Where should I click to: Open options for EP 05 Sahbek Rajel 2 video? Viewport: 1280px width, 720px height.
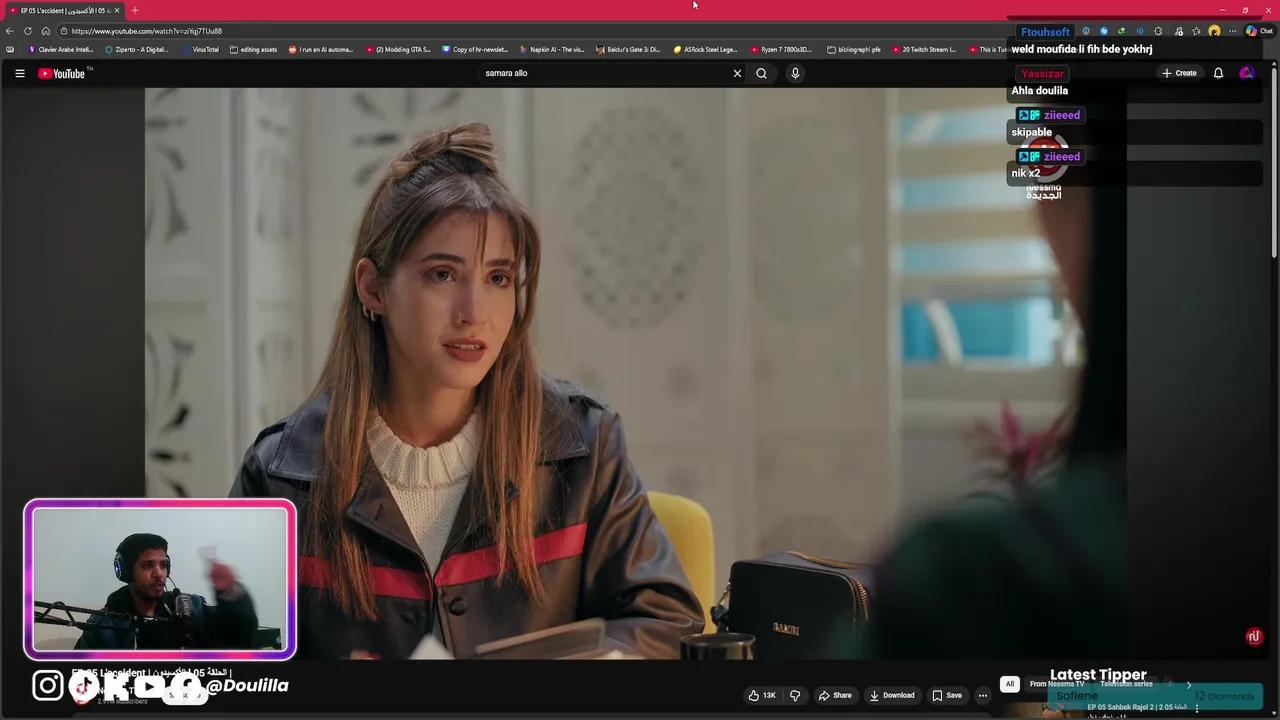(x=1196, y=708)
